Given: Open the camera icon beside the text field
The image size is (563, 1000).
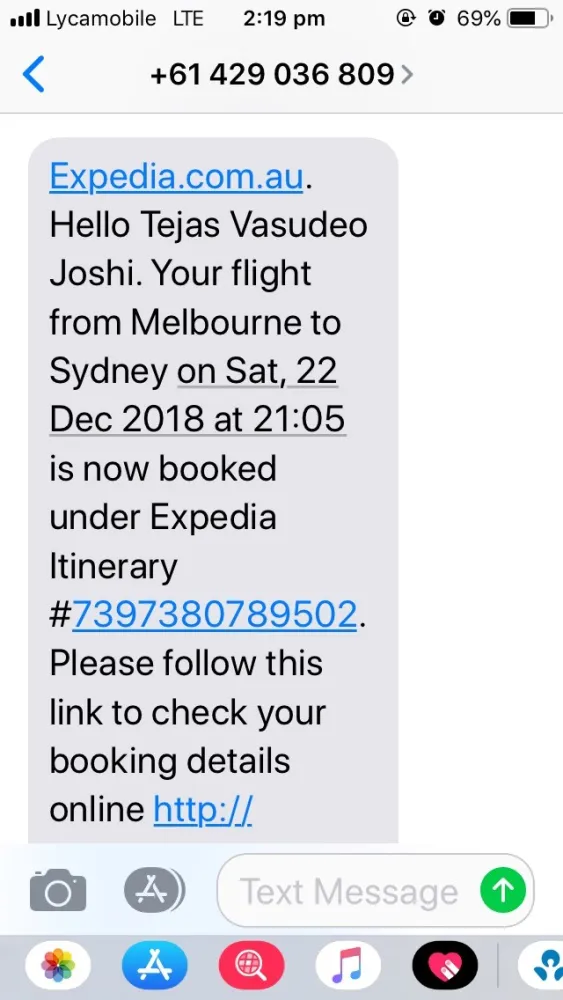Looking at the screenshot, I should click(58, 890).
